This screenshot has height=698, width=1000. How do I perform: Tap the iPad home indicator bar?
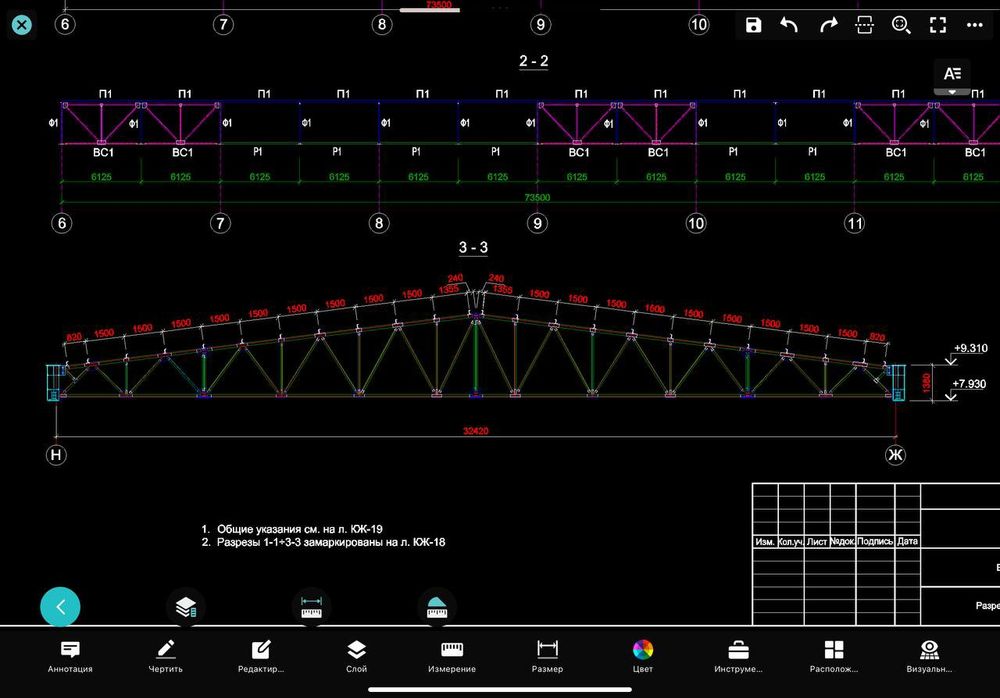pyautogui.click(x=500, y=690)
